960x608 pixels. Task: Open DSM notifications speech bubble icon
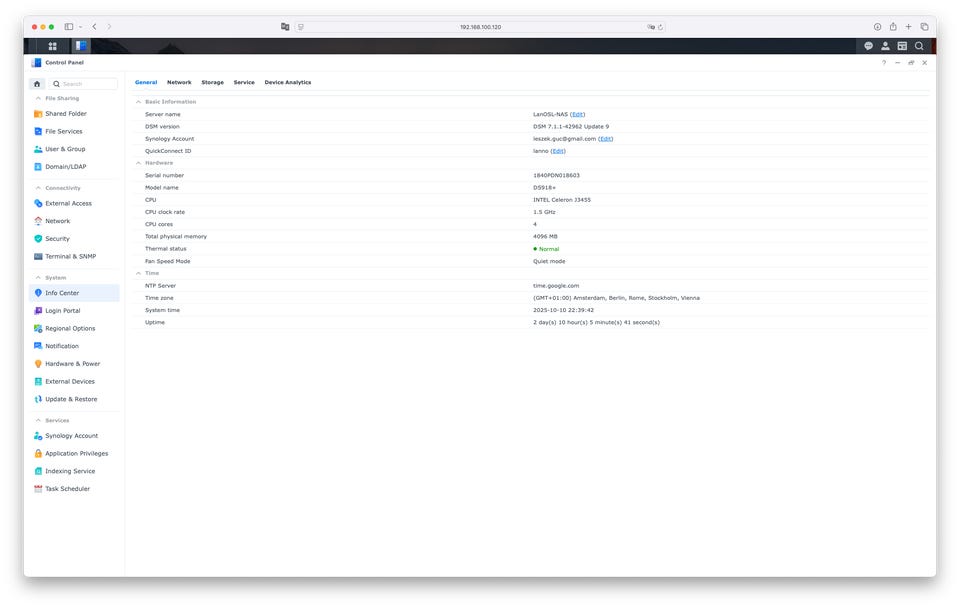(868, 46)
